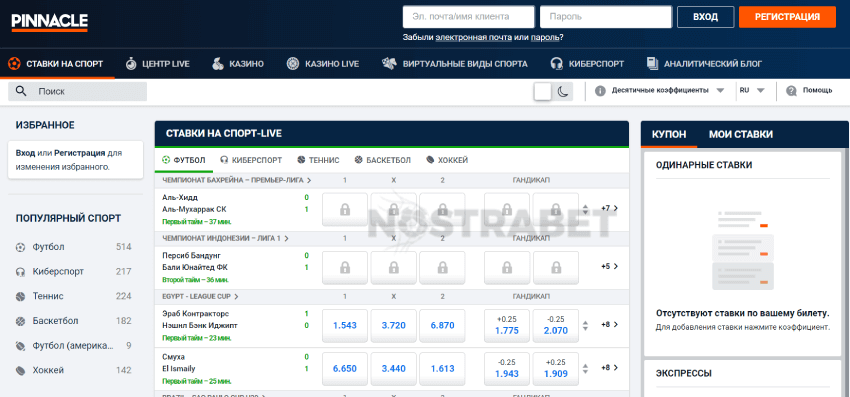Switch handicap lines with Аль-Хидд stepper arrows
The width and height of the screenshot is (850, 397).
585,209
